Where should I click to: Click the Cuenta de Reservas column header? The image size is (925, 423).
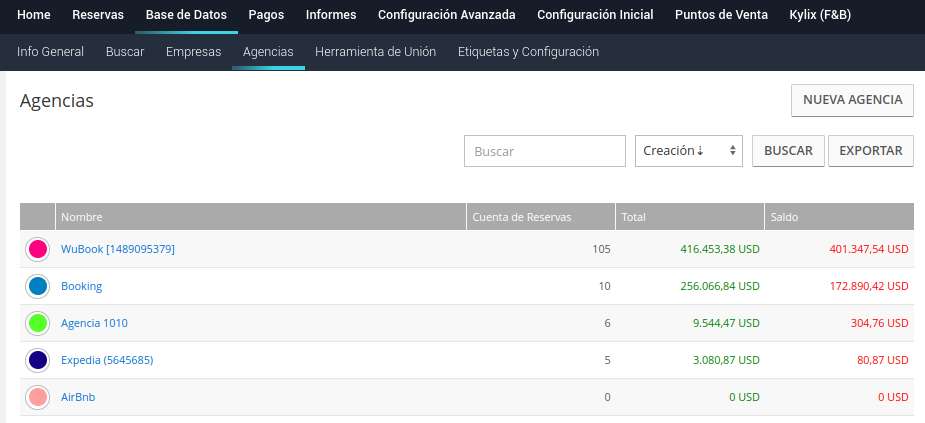pyautogui.click(x=541, y=217)
